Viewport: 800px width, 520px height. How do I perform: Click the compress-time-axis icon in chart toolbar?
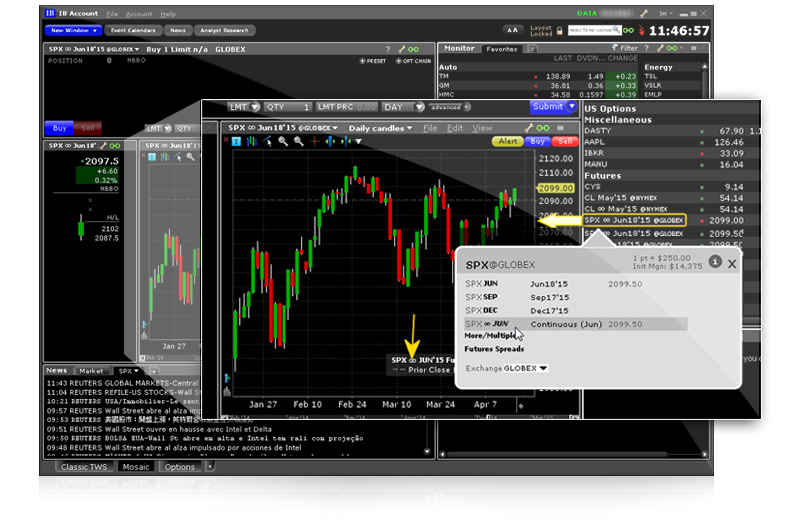coord(345,141)
